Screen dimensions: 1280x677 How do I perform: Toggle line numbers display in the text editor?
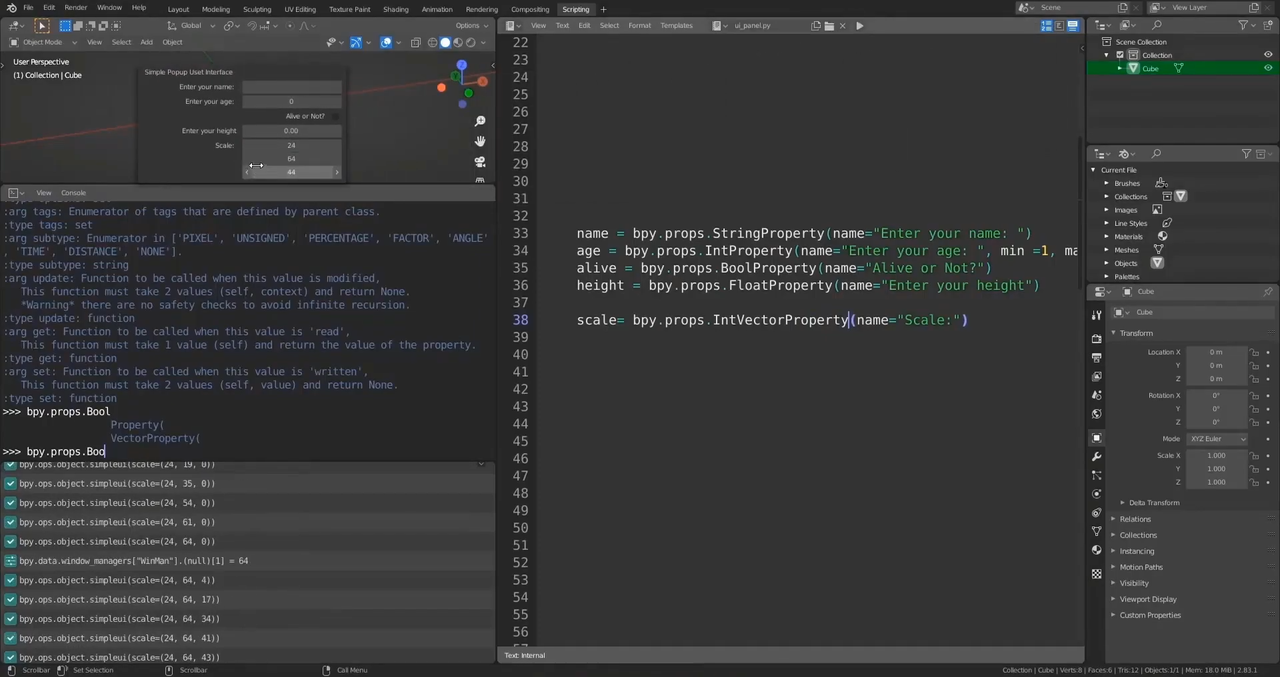pos(1047,26)
